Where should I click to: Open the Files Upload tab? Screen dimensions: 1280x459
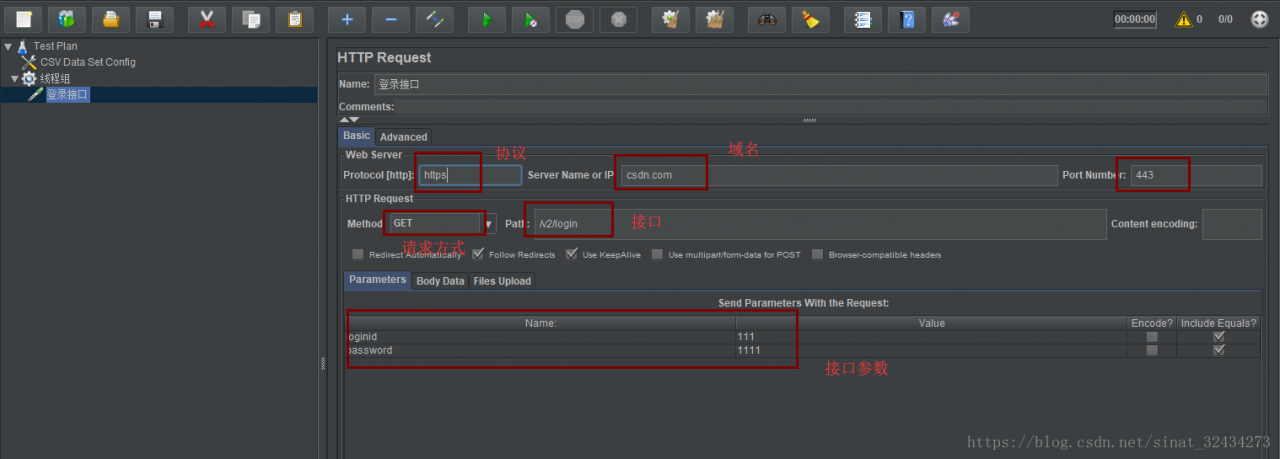tap(502, 281)
